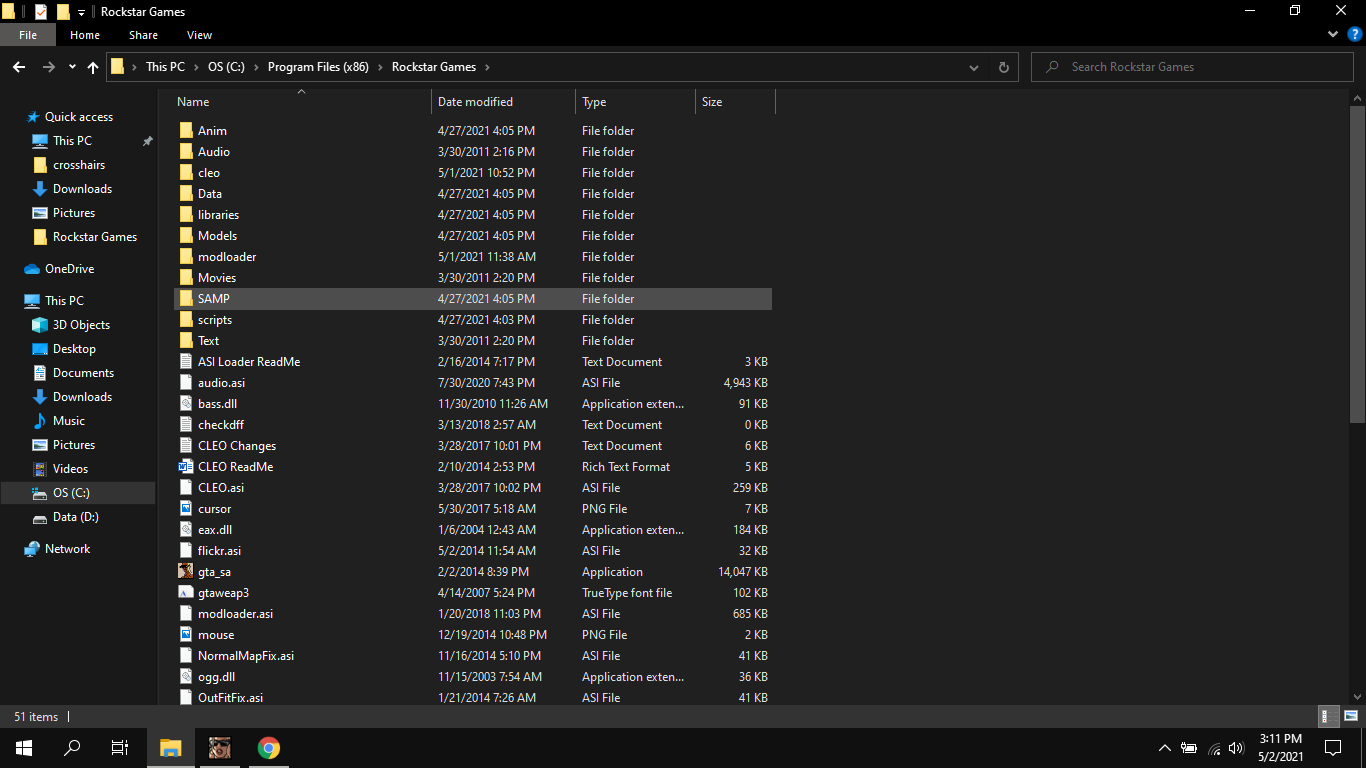Sort files by the Type column header
Image resolution: width=1366 pixels, height=768 pixels.
pyautogui.click(x=636, y=102)
